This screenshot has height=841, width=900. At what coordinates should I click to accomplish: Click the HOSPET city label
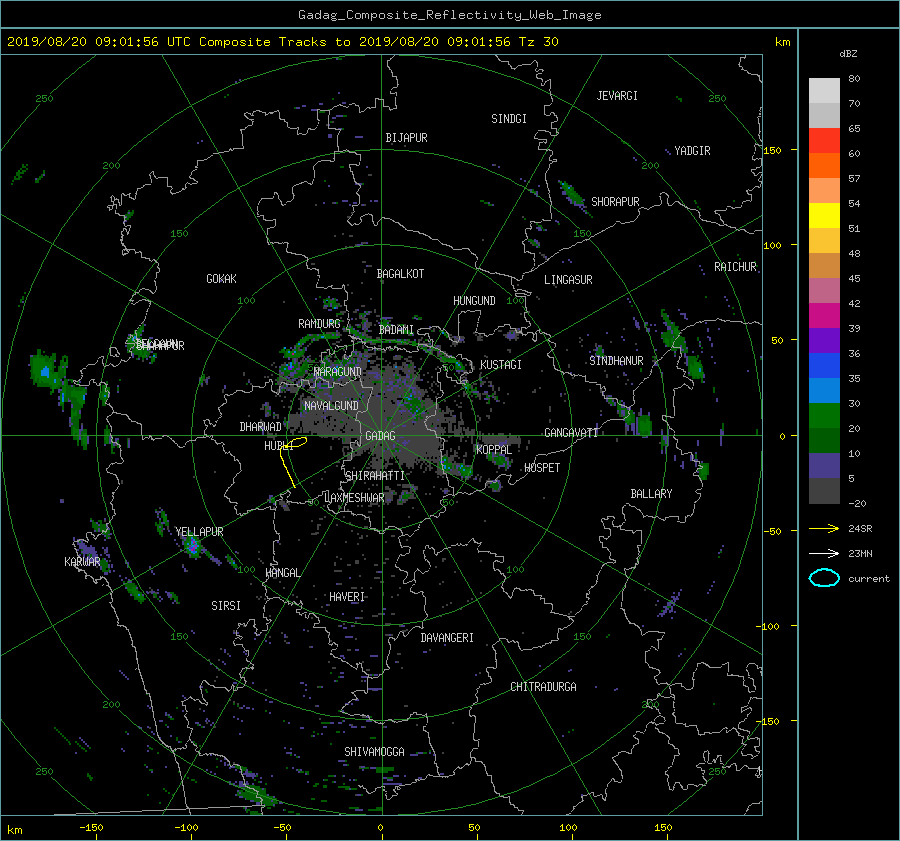pyautogui.click(x=542, y=468)
